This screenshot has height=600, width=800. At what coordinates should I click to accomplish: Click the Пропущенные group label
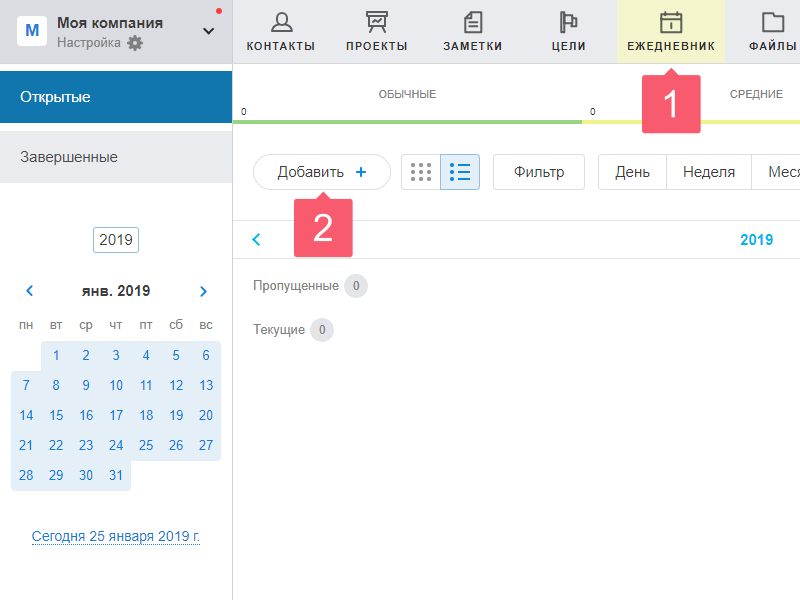click(x=296, y=286)
